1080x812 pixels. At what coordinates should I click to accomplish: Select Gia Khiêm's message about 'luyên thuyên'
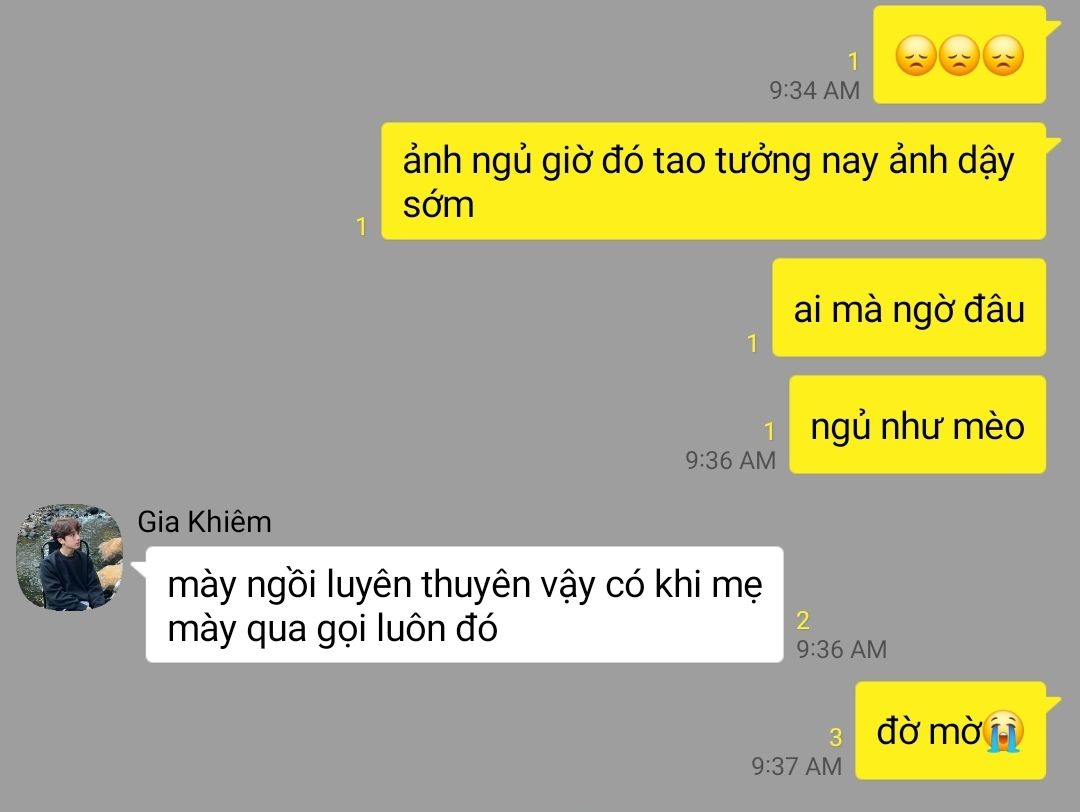464,605
